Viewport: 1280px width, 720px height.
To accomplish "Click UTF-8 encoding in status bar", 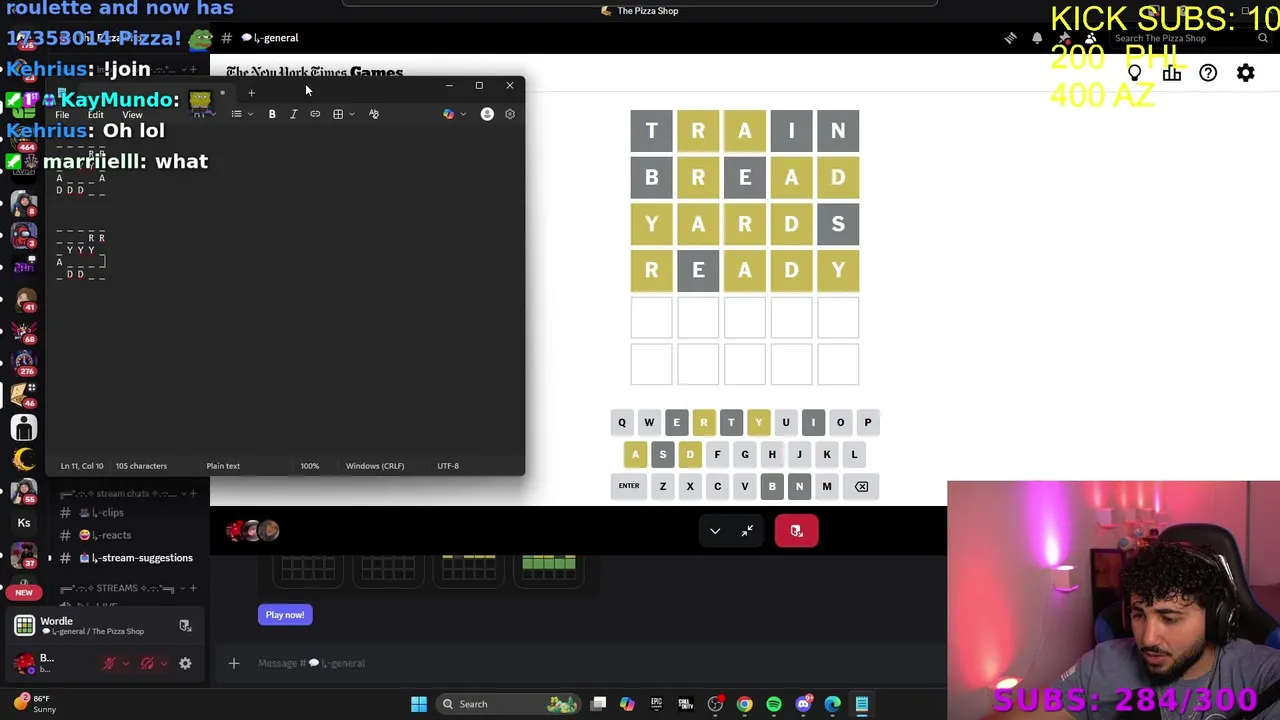I will tap(448, 466).
